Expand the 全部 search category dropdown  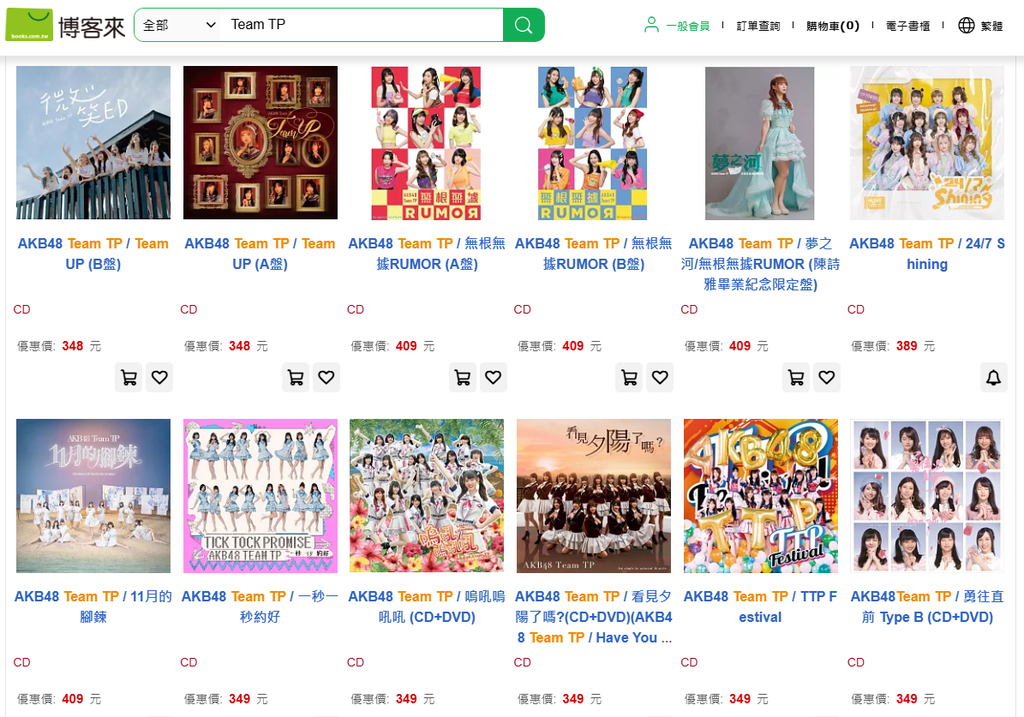179,25
